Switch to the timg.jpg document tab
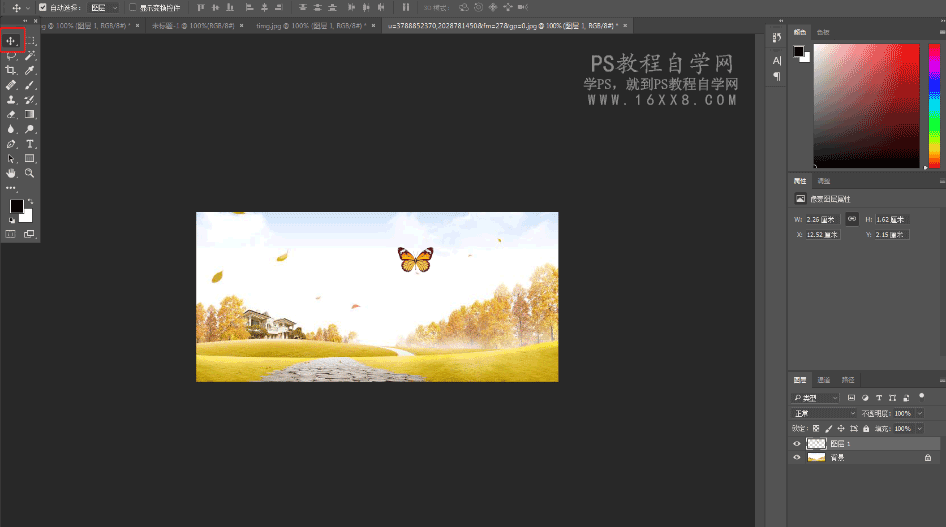This screenshot has height=527, width=946. pos(311,26)
